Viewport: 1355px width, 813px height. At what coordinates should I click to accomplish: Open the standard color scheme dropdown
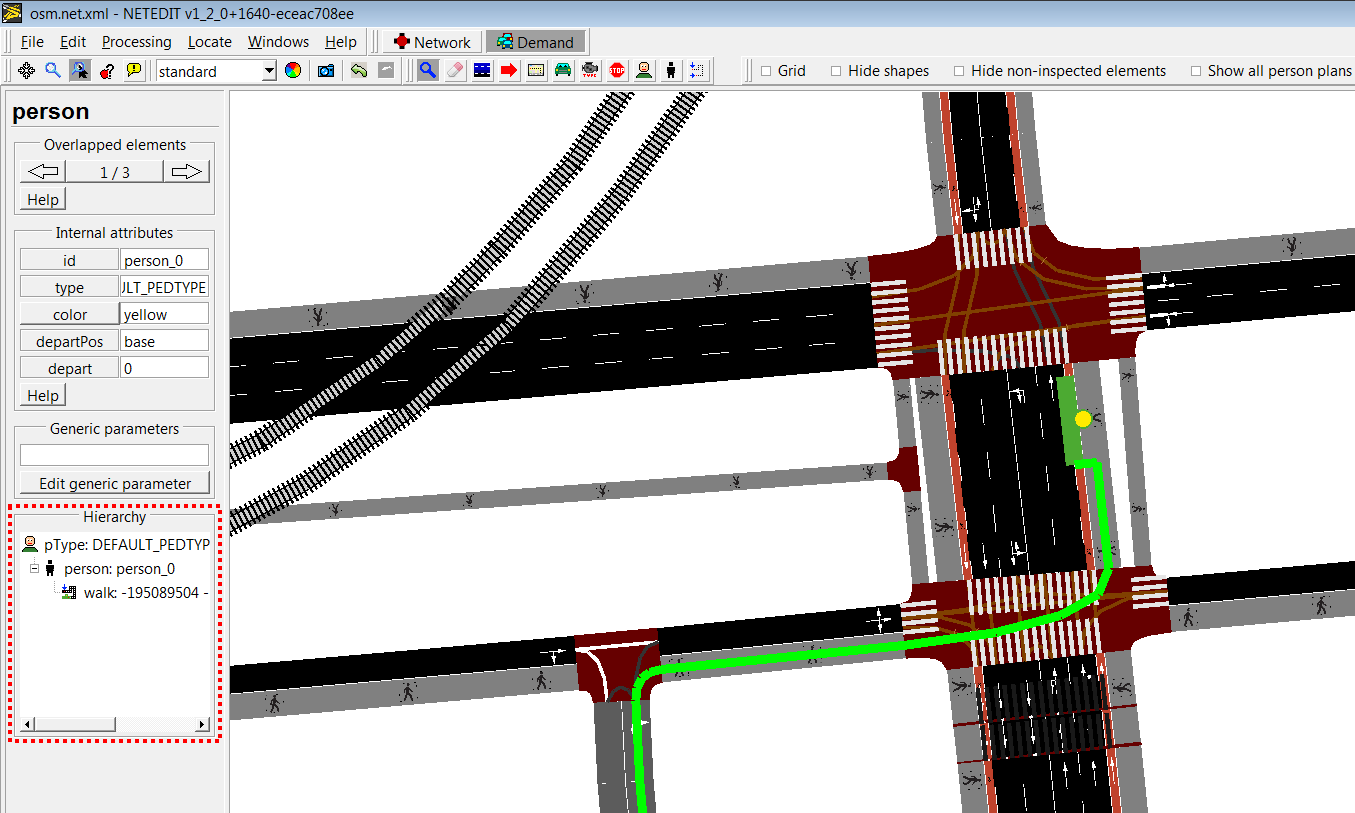(269, 71)
